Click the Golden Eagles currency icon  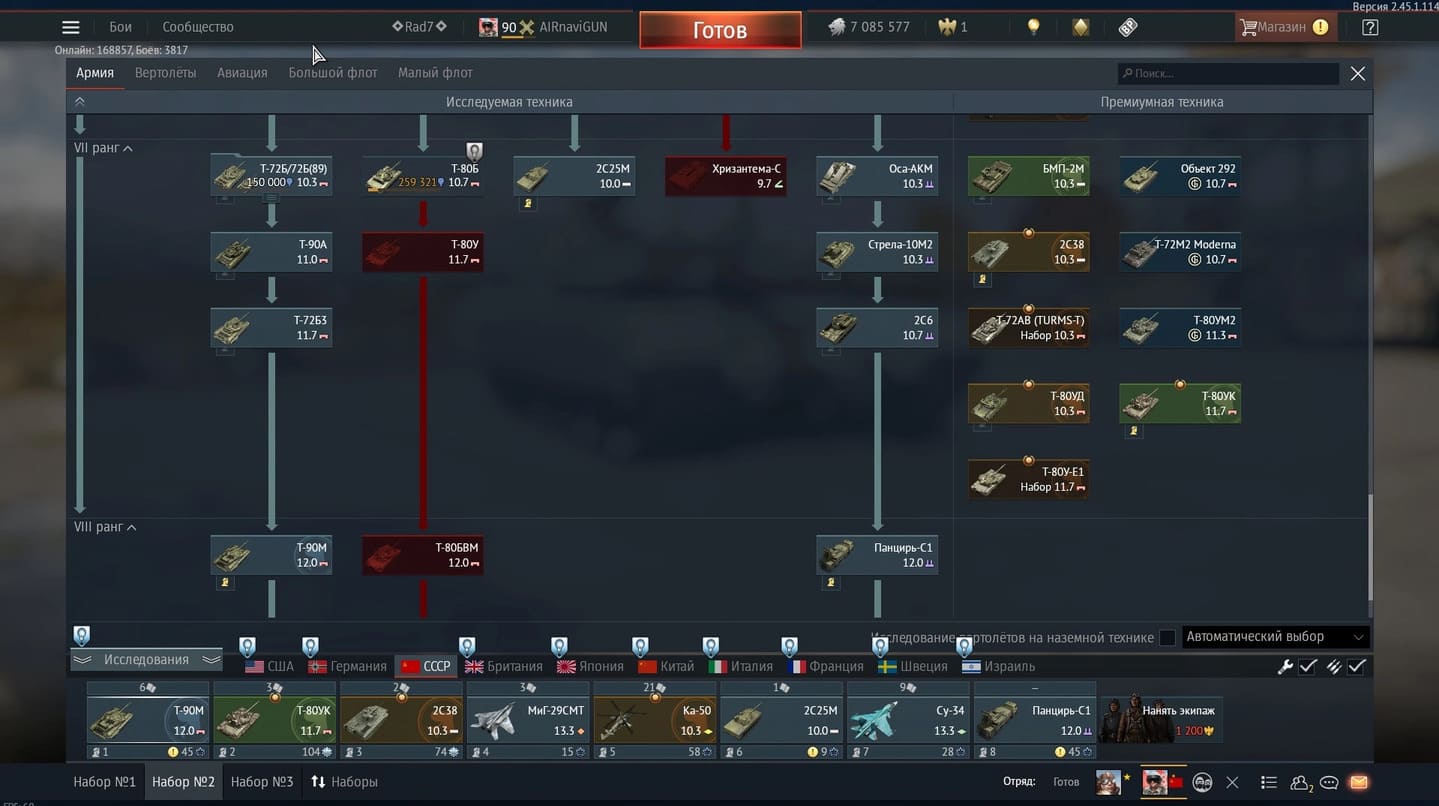coord(947,27)
